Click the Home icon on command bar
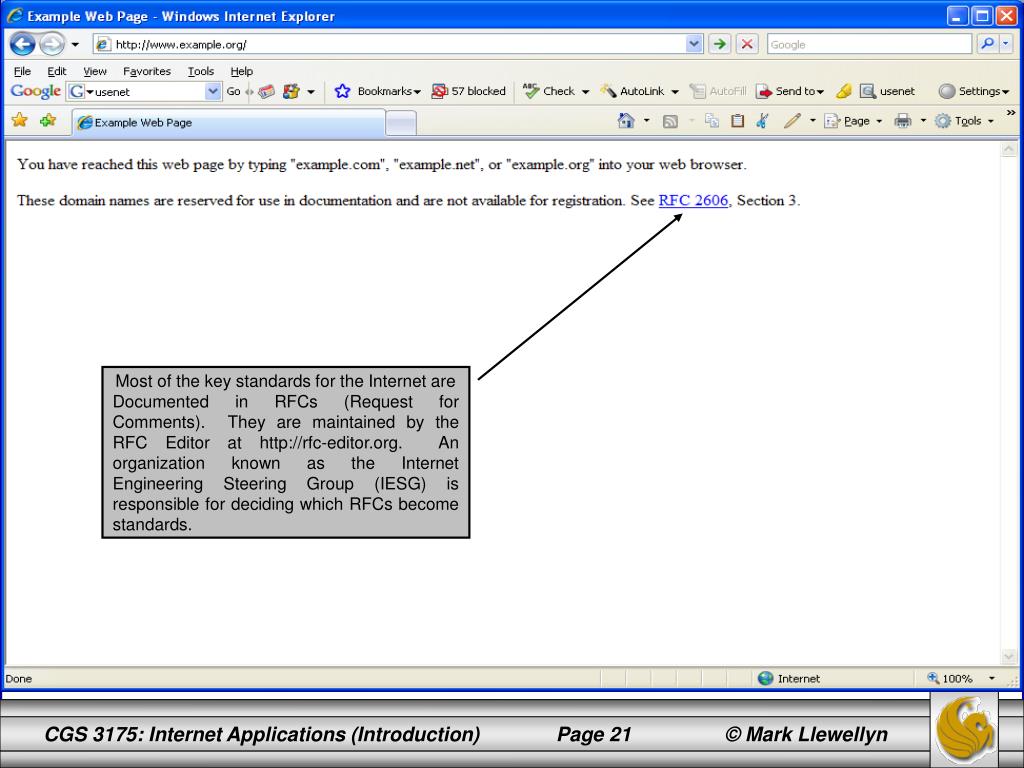The width and height of the screenshot is (1024, 768). point(626,121)
